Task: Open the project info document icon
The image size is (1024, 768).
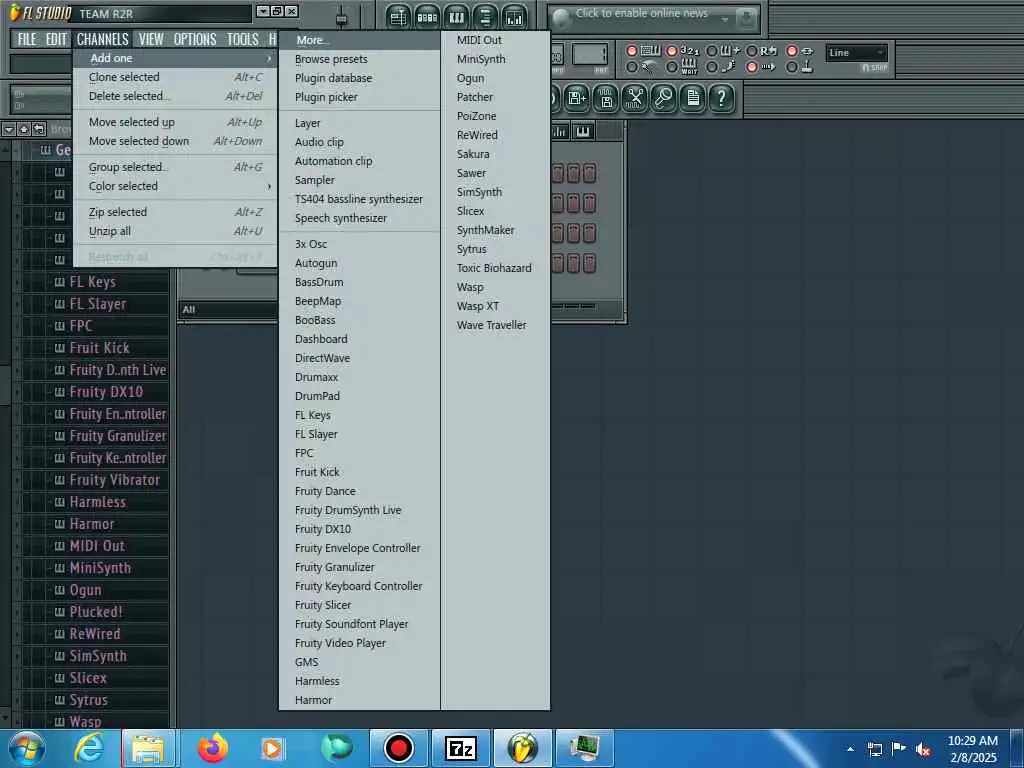Action: [x=693, y=99]
